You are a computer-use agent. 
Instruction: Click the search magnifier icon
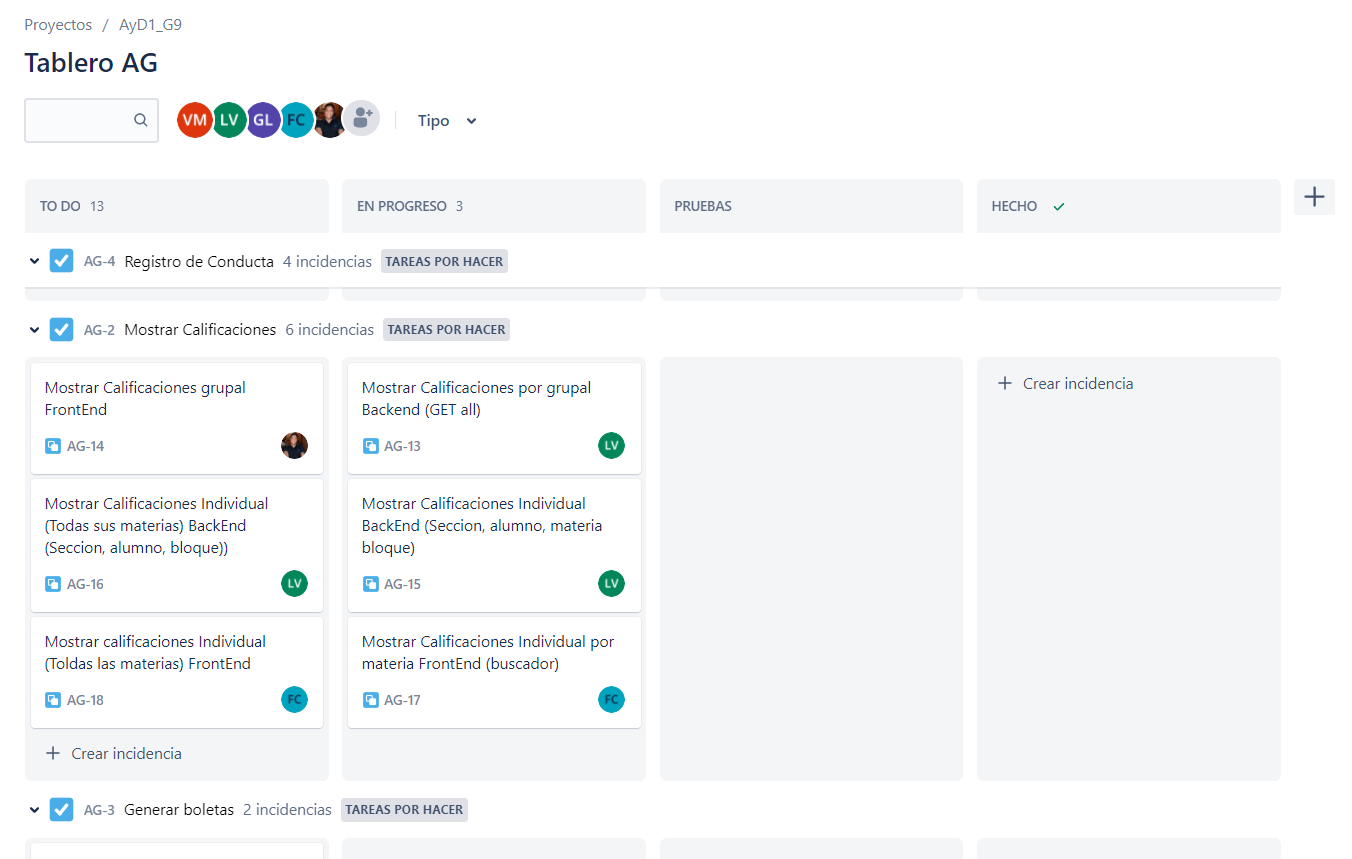(x=141, y=120)
